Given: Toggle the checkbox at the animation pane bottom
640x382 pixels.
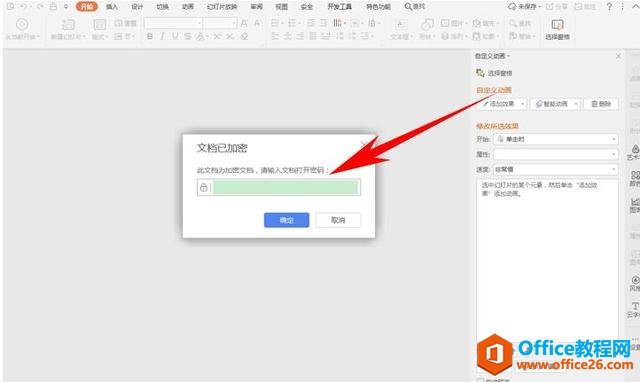Looking at the screenshot, I should click(x=480, y=380).
